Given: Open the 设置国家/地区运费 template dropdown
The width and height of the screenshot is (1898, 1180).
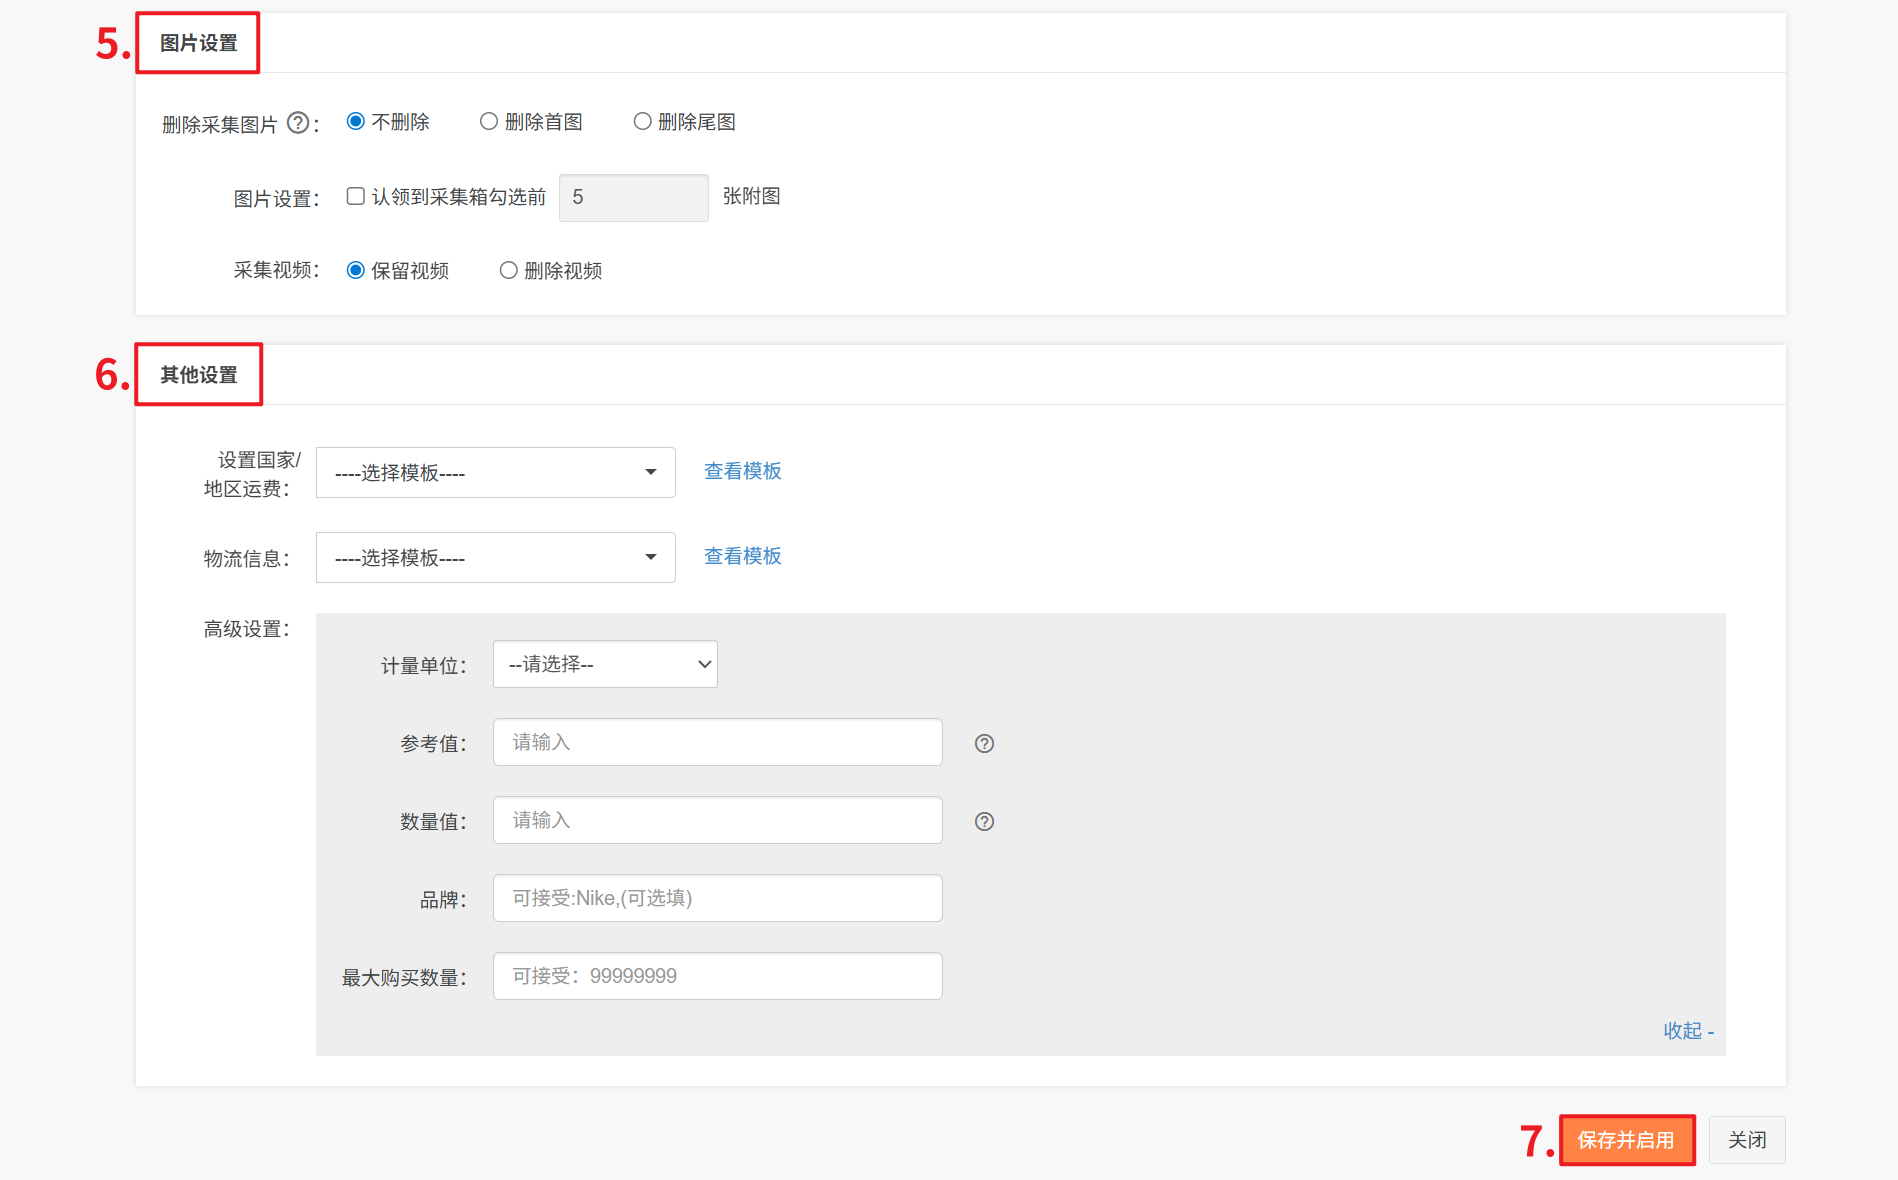Looking at the screenshot, I should pos(495,472).
